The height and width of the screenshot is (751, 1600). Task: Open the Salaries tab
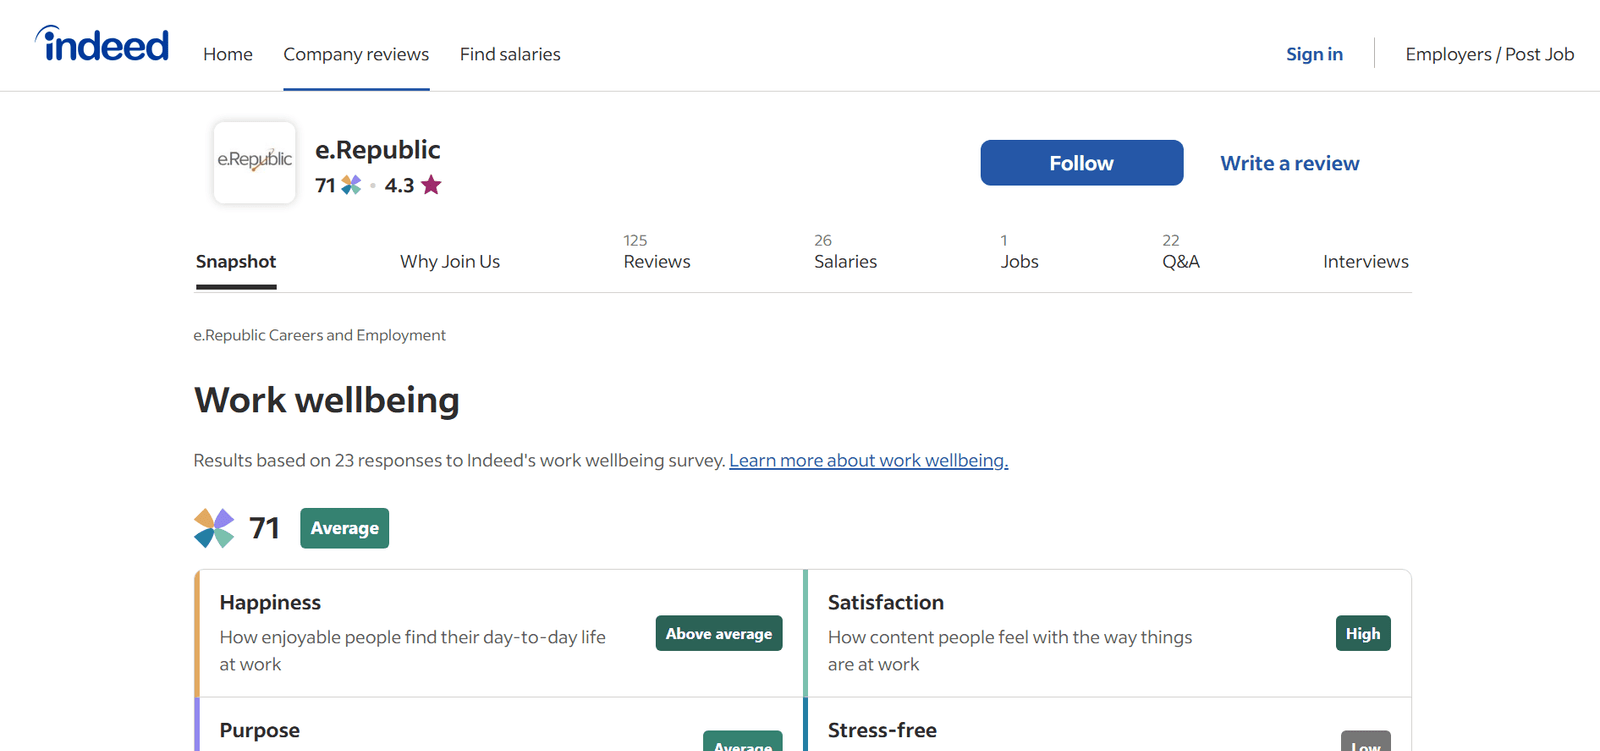click(845, 253)
